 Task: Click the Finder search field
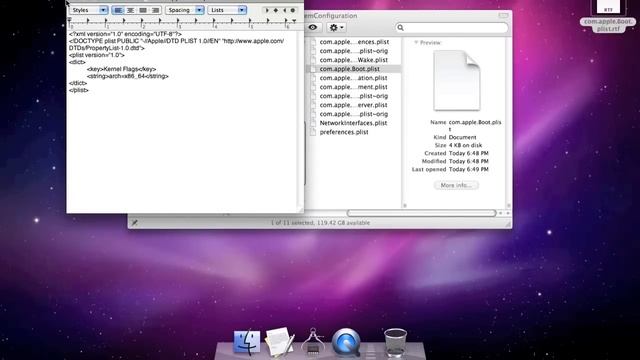pos(452,27)
